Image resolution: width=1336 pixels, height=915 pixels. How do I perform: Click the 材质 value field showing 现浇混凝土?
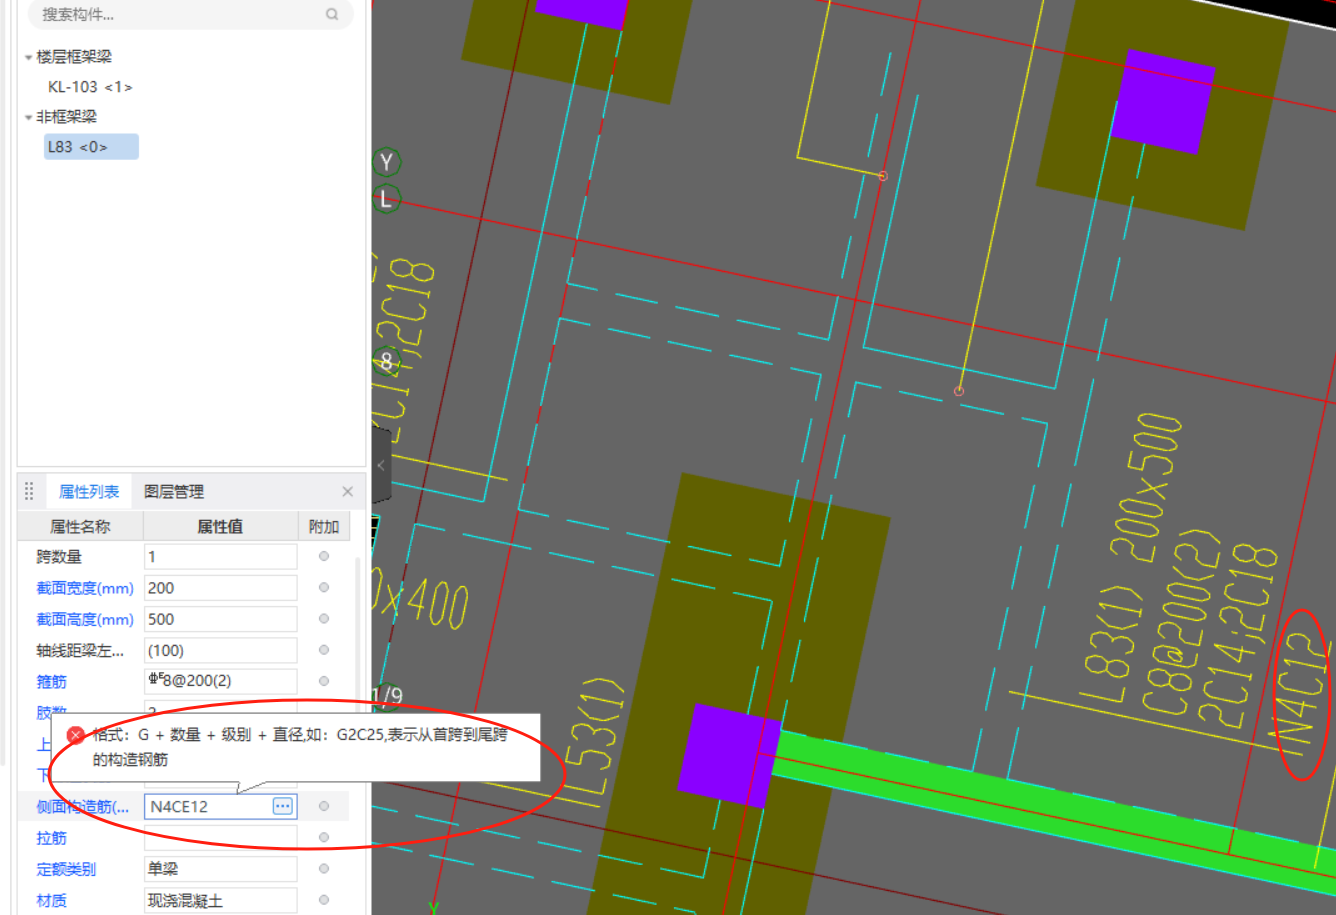pos(221,900)
